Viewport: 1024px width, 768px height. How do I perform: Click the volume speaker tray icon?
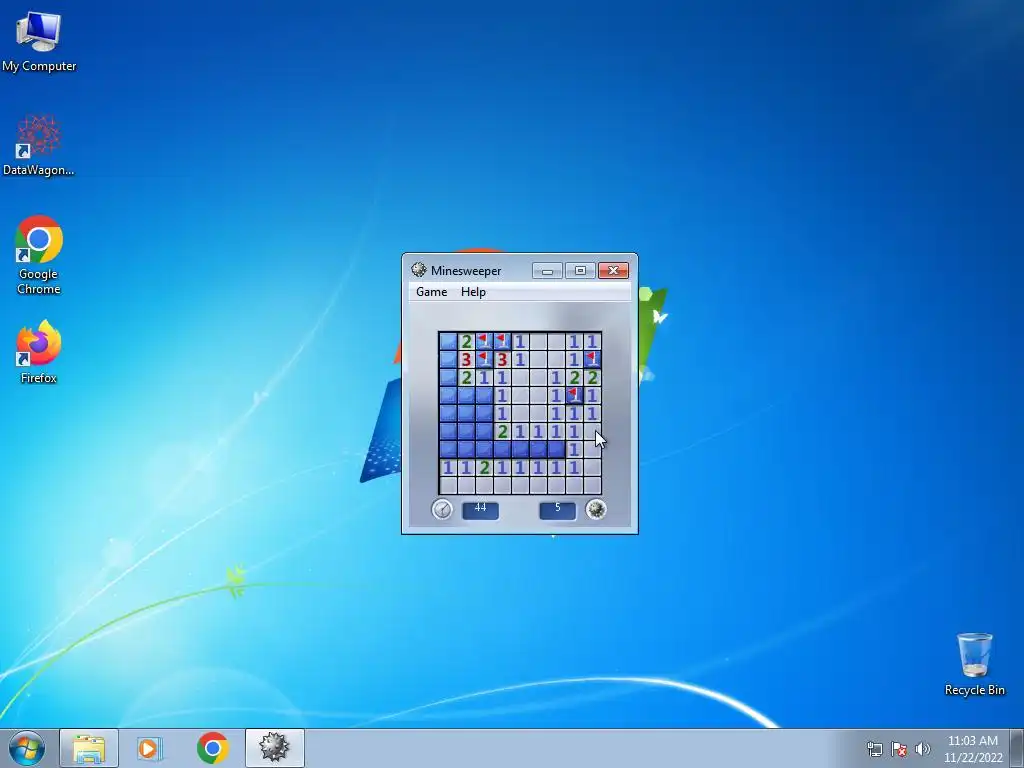(922, 749)
